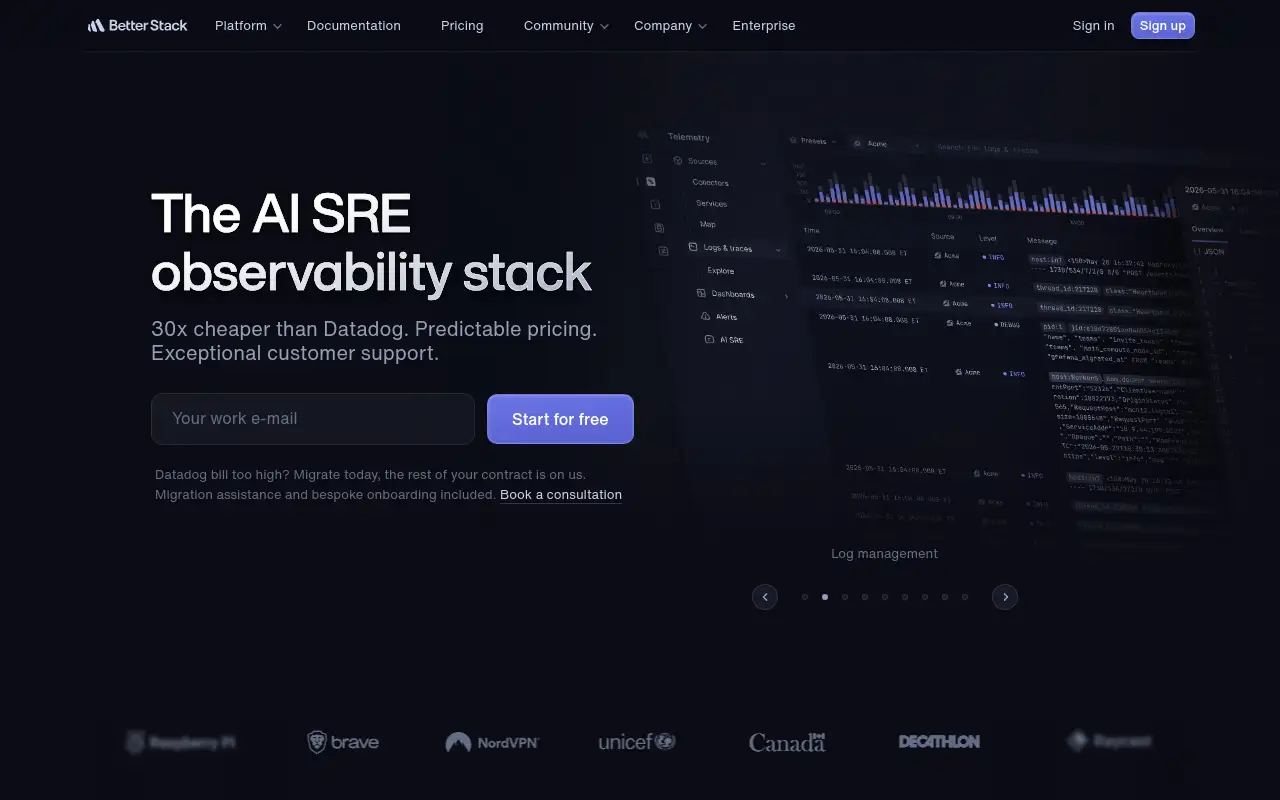Open the Enterprise page
The width and height of the screenshot is (1280, 800).
pyautogui.click(x=764, y=26)
